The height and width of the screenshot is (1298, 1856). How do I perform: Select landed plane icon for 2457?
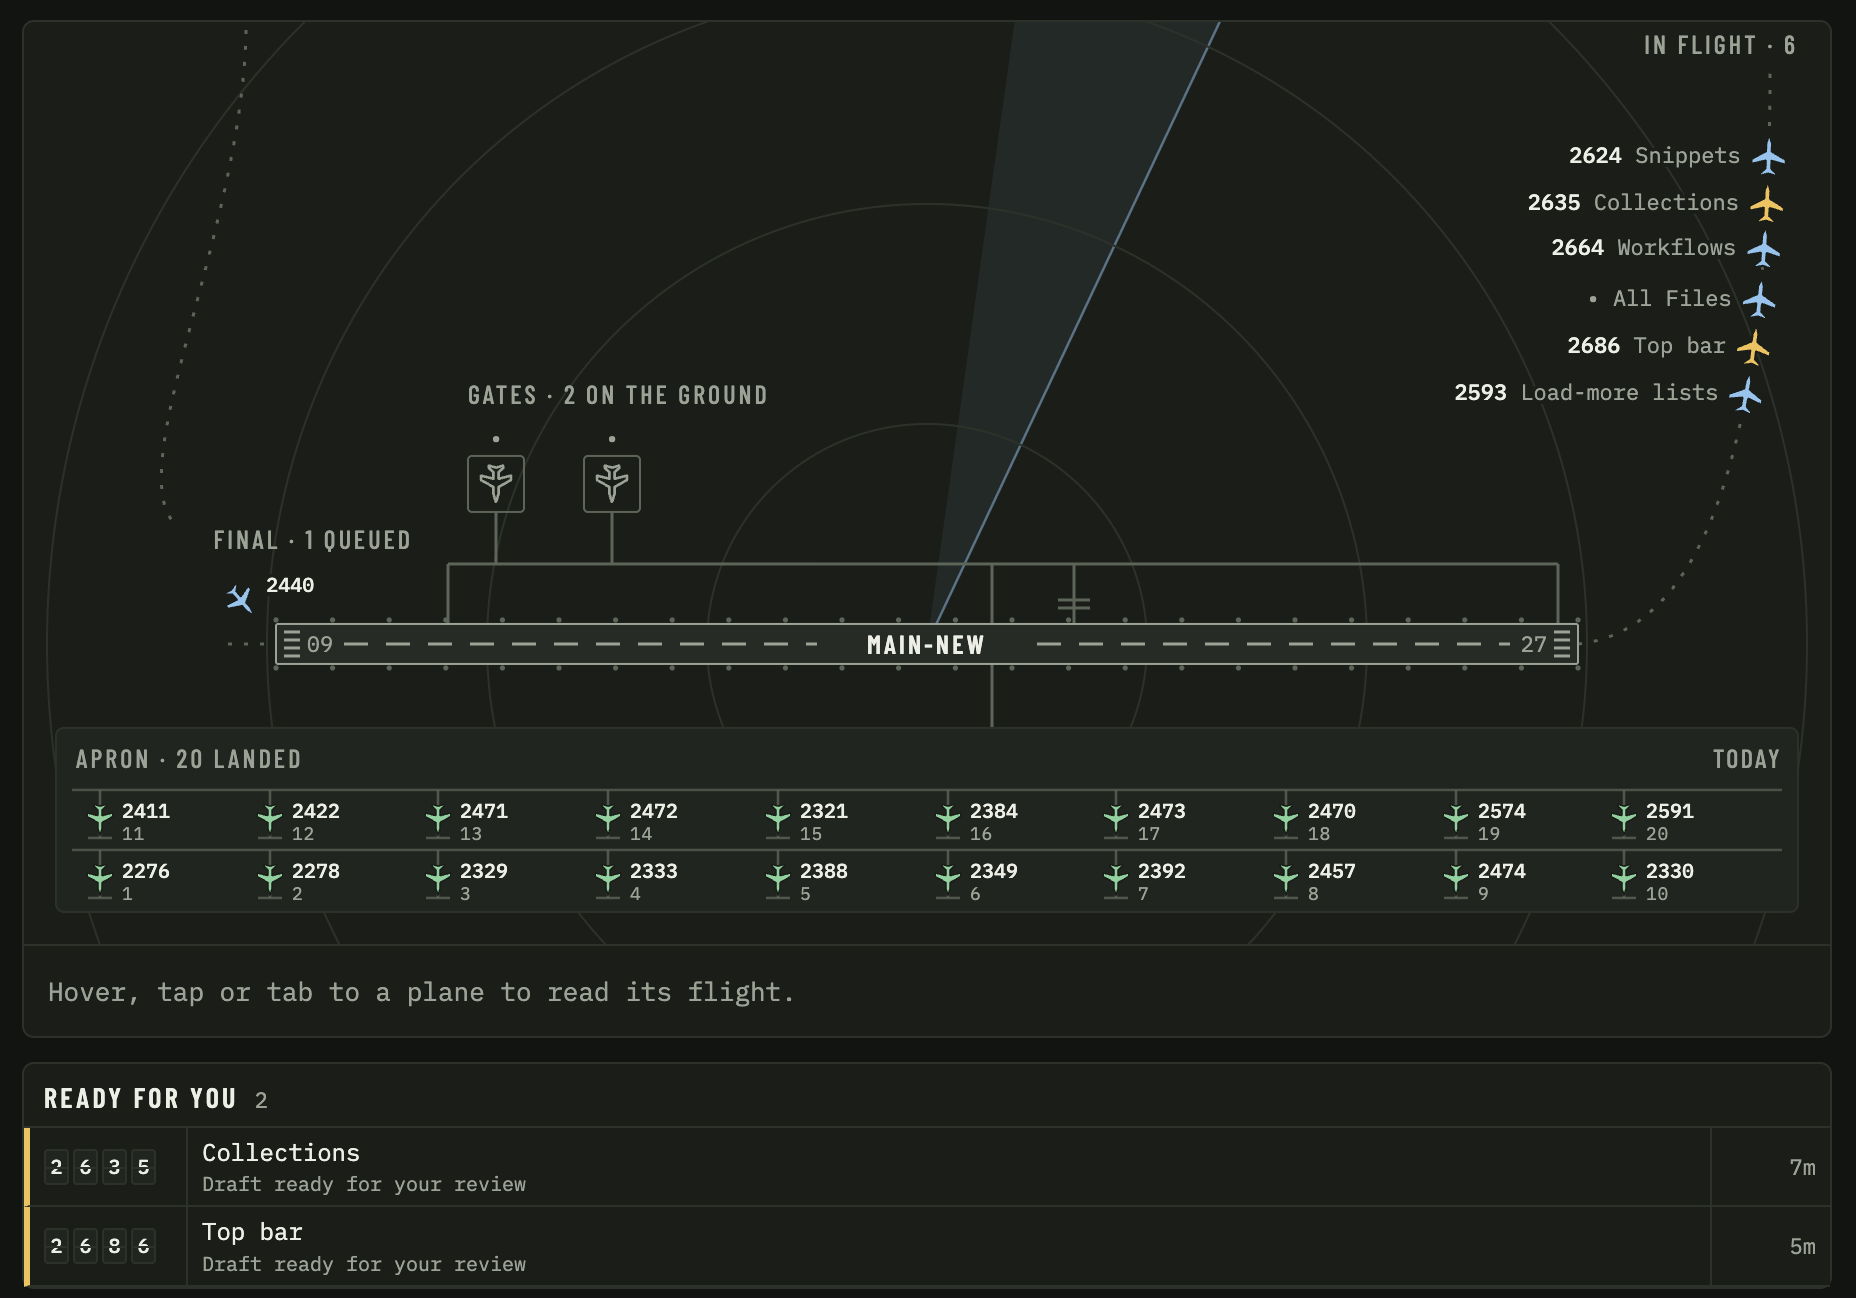[x=1286, y=880]
